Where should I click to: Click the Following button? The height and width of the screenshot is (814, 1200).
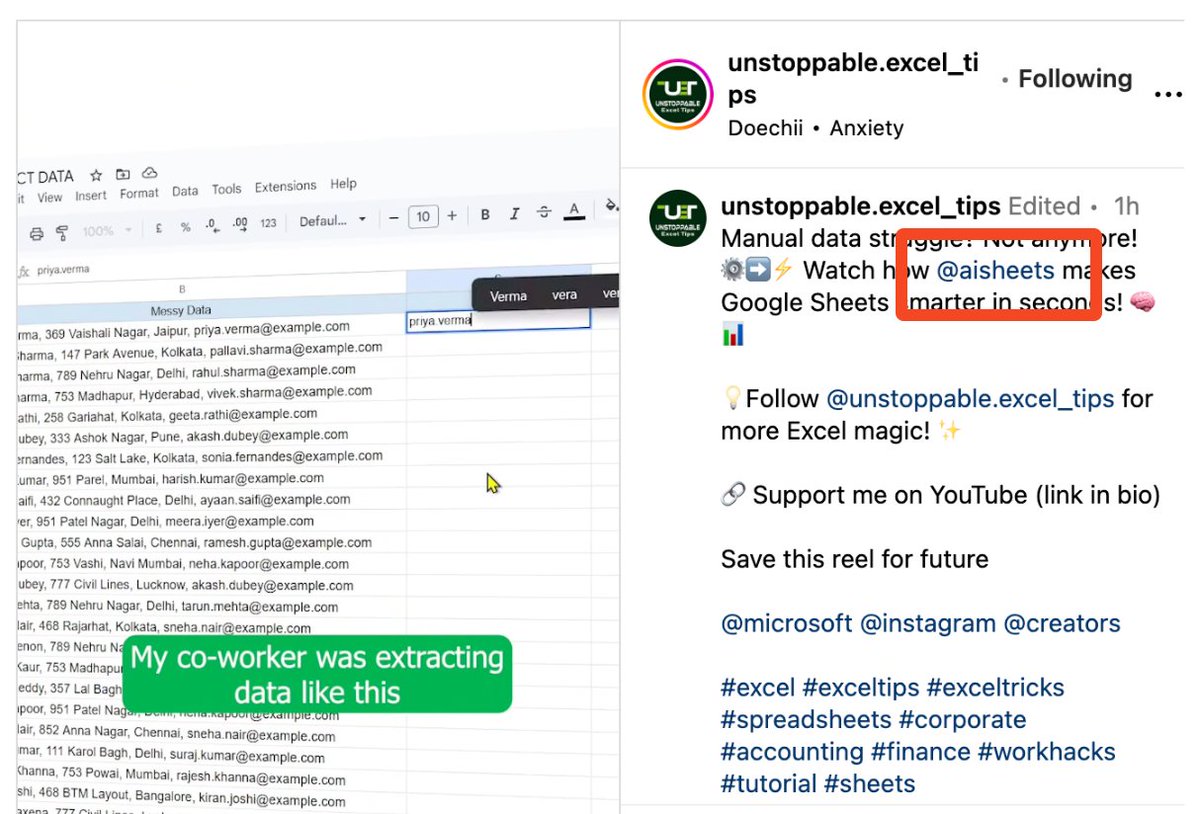1075,79
